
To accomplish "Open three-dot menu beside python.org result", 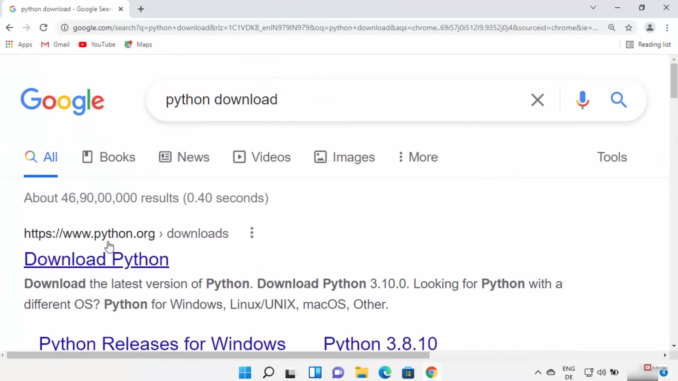I will [252, 233].
